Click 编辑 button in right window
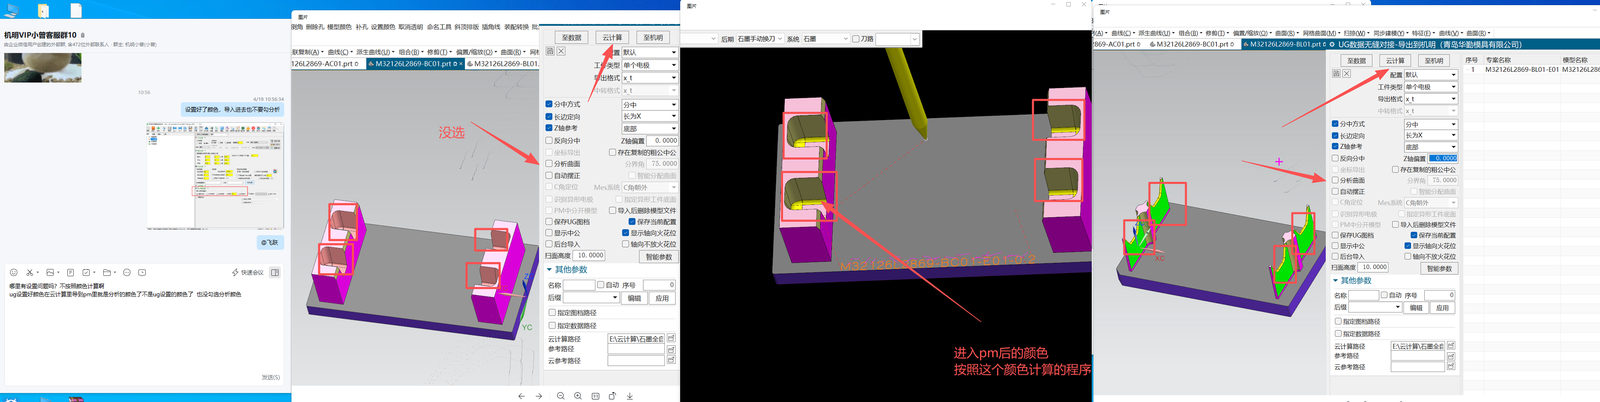This screenshot has width=1600, height=402. pyautogui.click(x=1416, y=308)
